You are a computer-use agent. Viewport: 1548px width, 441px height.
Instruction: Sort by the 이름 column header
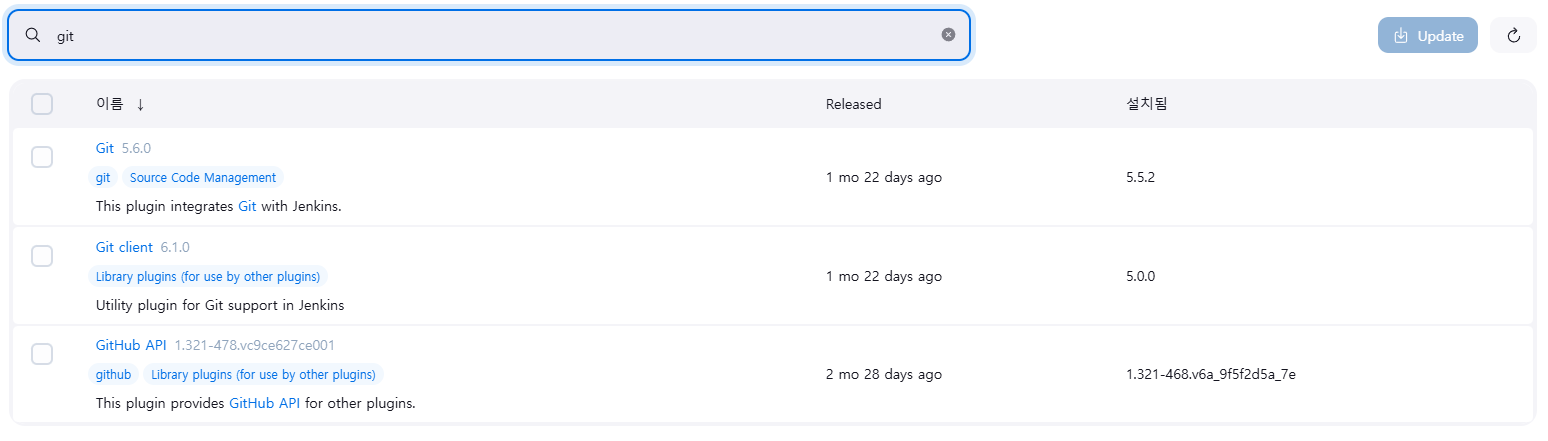point(110,104)
